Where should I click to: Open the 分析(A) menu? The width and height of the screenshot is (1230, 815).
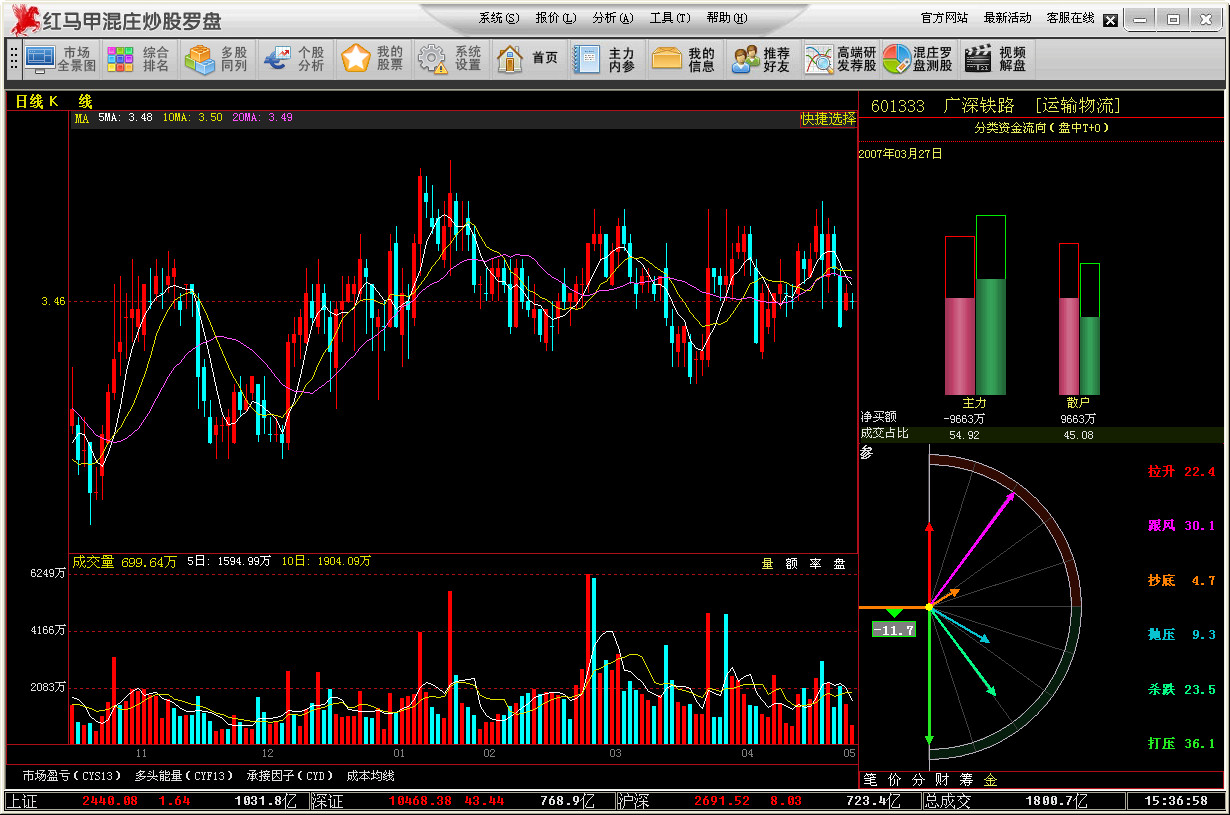click(613, 18)
